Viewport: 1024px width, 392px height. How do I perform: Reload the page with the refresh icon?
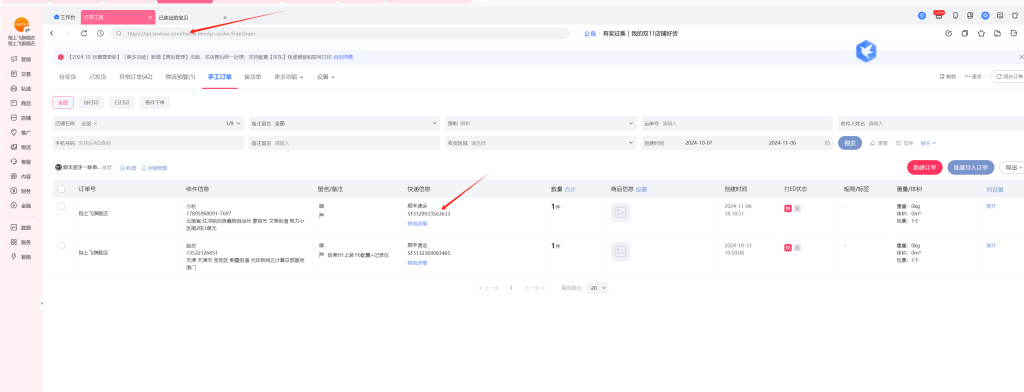[x=84, y=33]
